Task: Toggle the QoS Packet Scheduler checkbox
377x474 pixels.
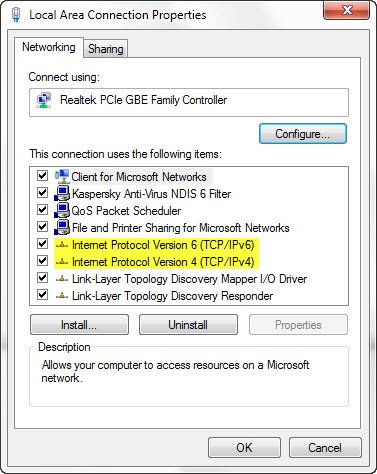Action: [42, 210]
